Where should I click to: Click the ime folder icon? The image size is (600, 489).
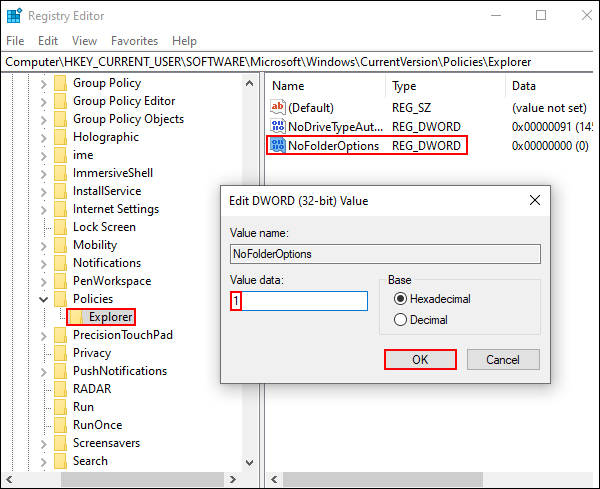[60, 155]
